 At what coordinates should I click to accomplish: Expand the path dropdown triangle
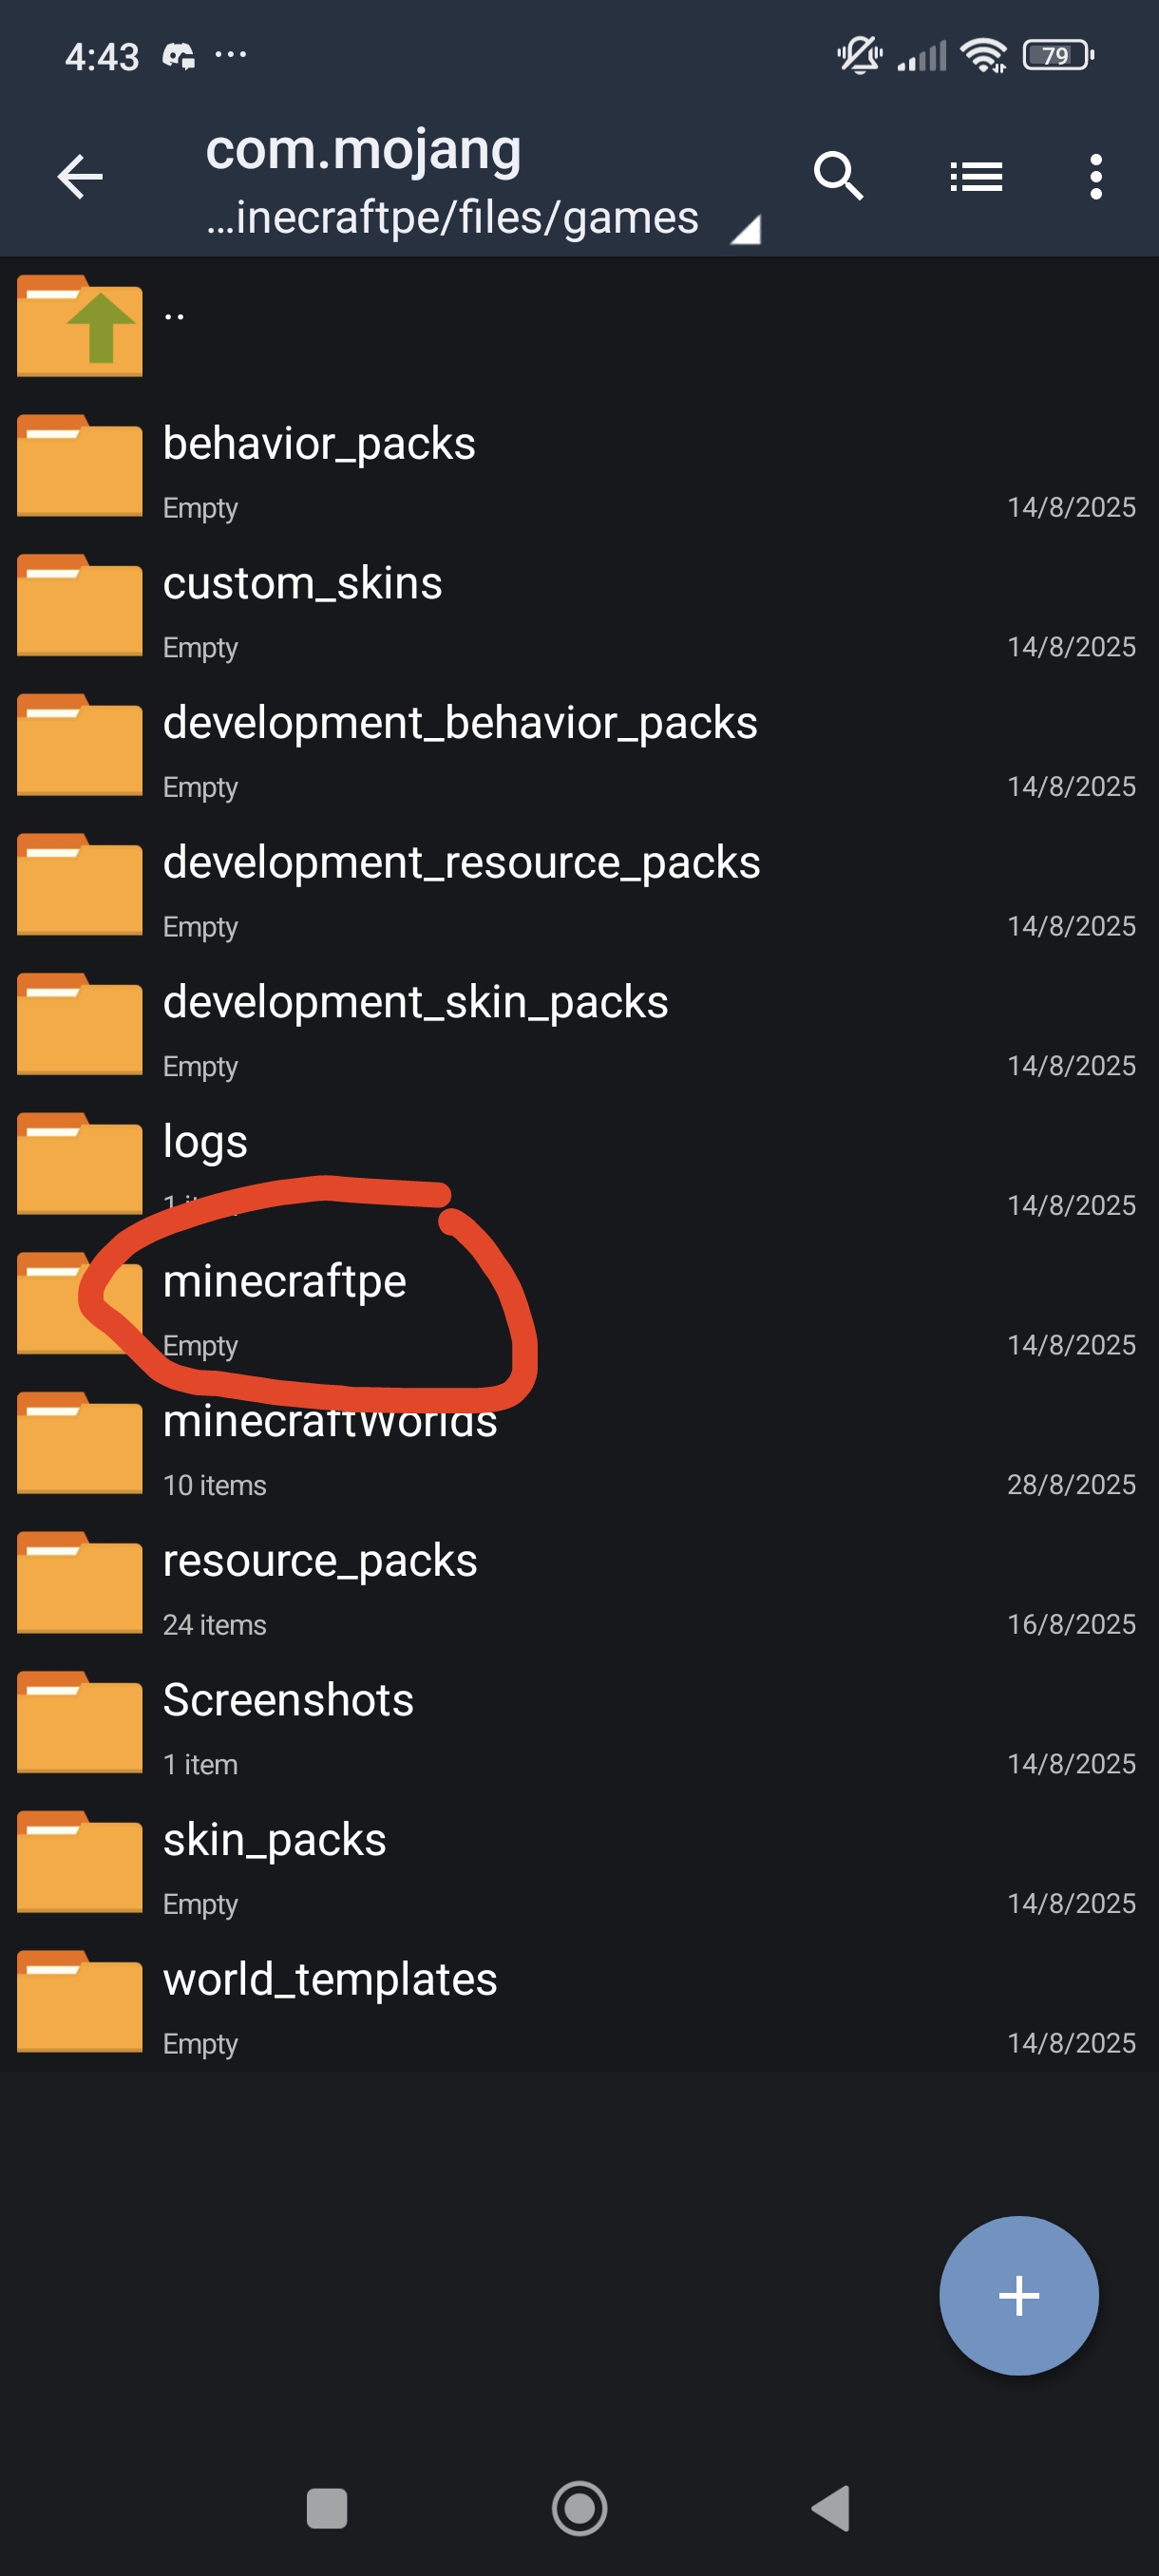pyautogui.click(x=745, y=230)
